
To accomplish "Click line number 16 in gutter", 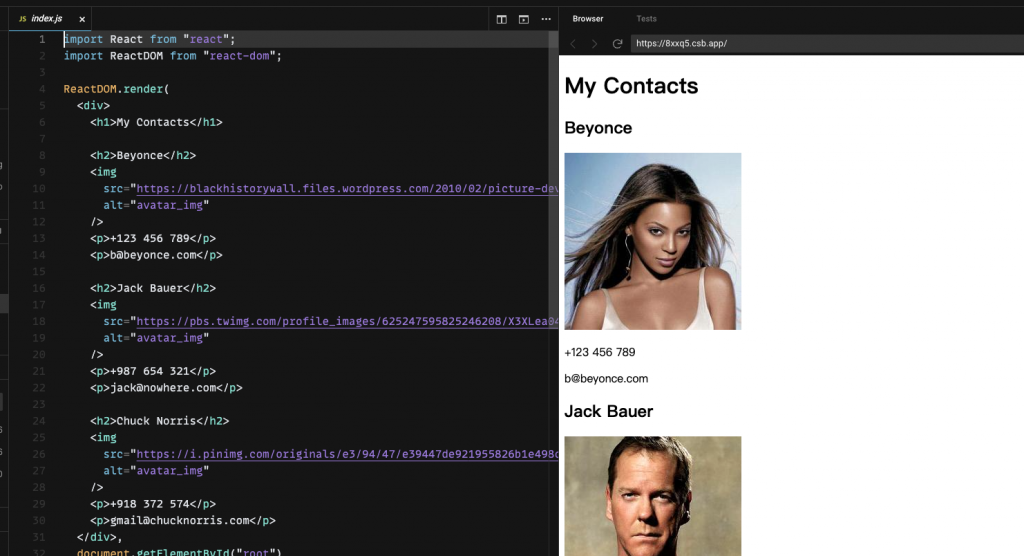I will (39, 288).
